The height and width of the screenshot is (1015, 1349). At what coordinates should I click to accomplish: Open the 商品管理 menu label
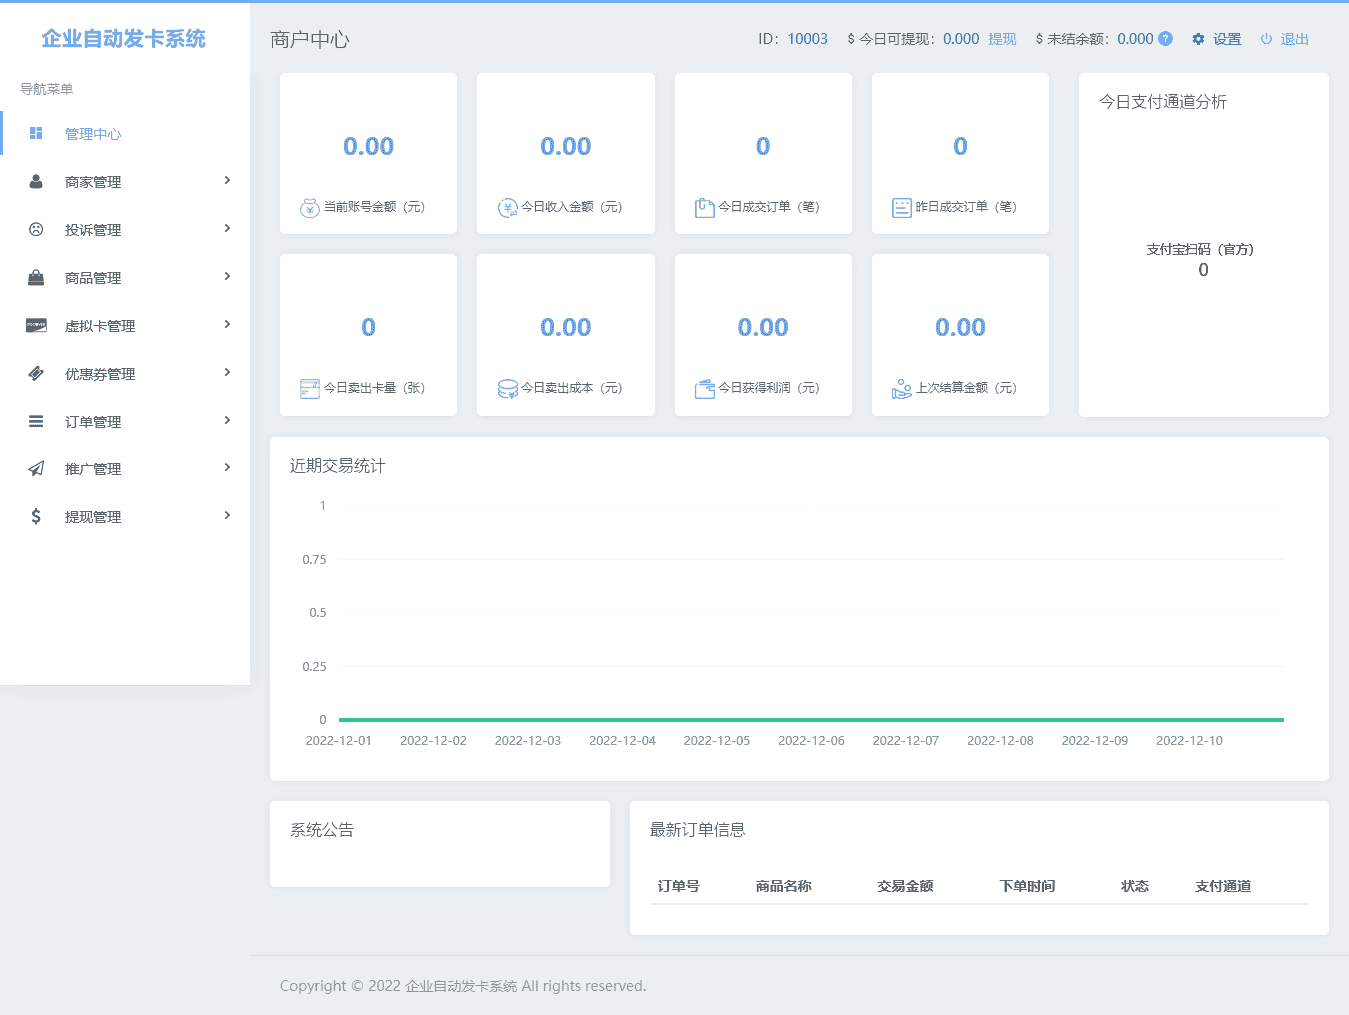[93, 278]
